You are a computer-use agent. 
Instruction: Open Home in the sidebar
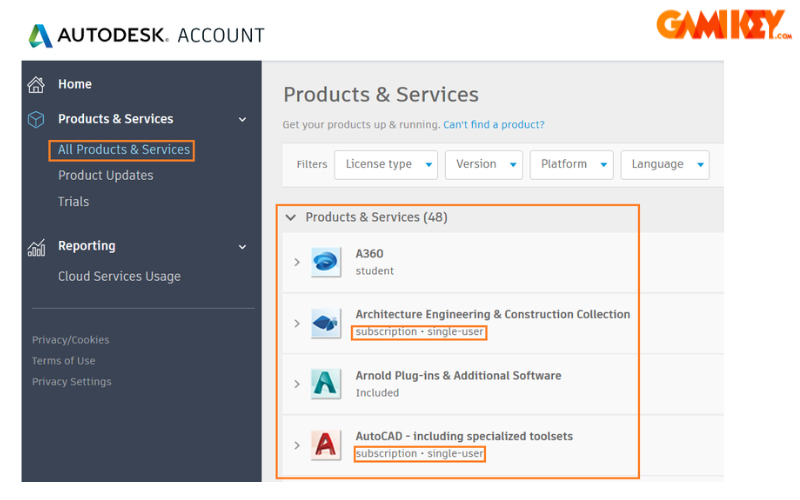74,84
